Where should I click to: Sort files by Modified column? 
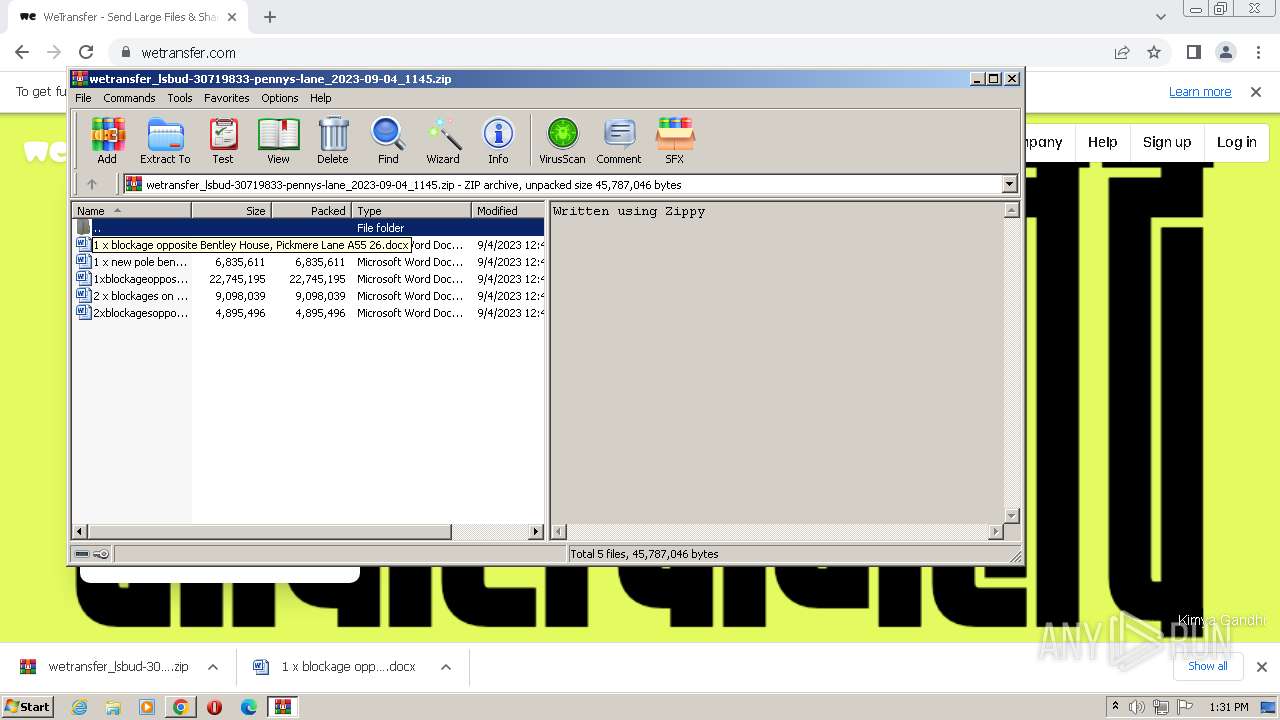click(507, 211)
